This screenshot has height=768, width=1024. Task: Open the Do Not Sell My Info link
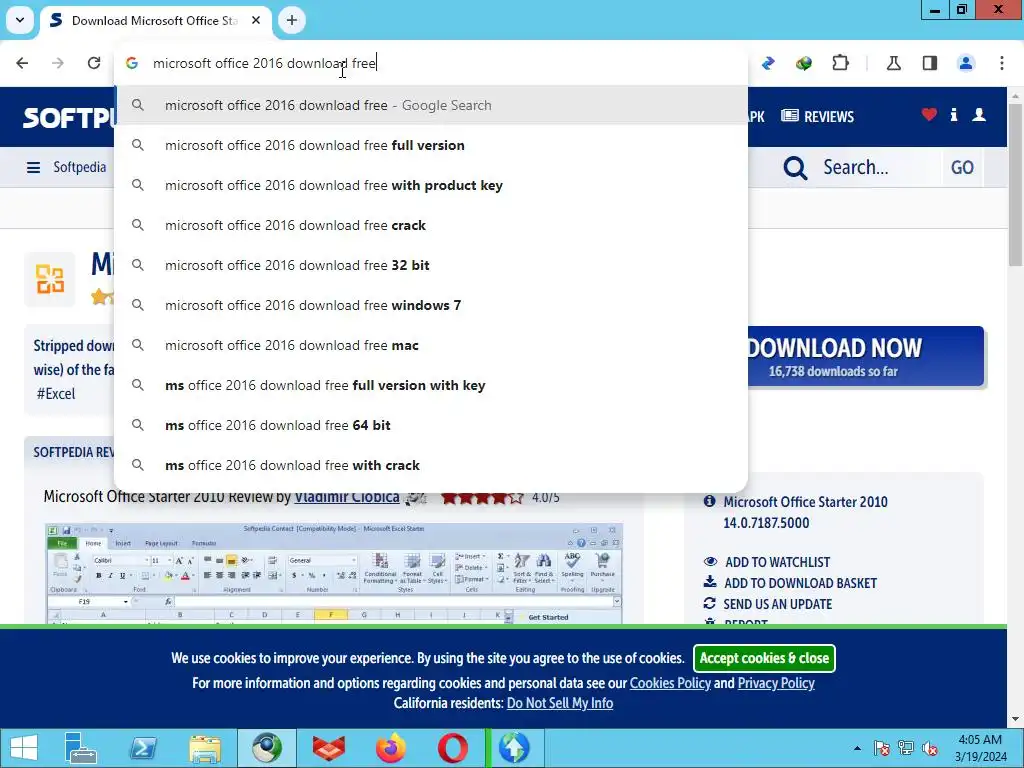pos(560,703)
